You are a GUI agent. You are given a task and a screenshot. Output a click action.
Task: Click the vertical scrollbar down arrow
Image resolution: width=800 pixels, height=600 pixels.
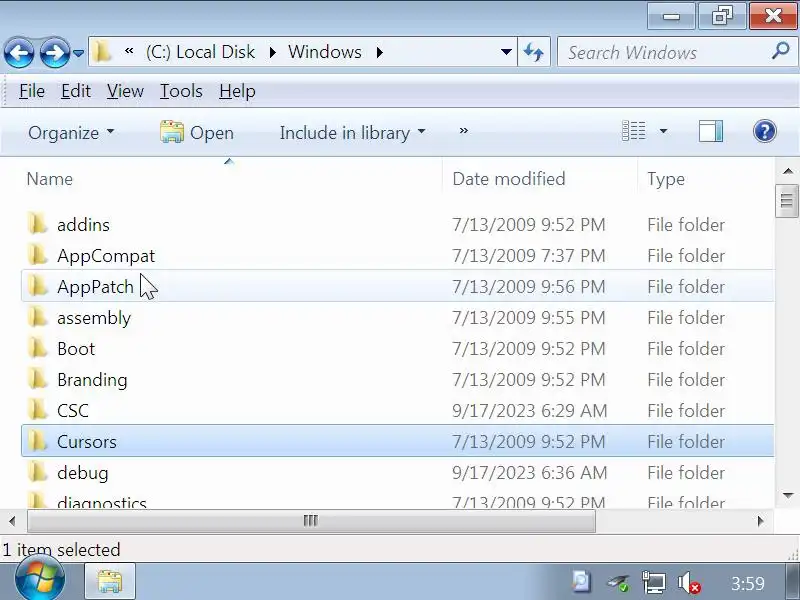(x=787, y=495)
